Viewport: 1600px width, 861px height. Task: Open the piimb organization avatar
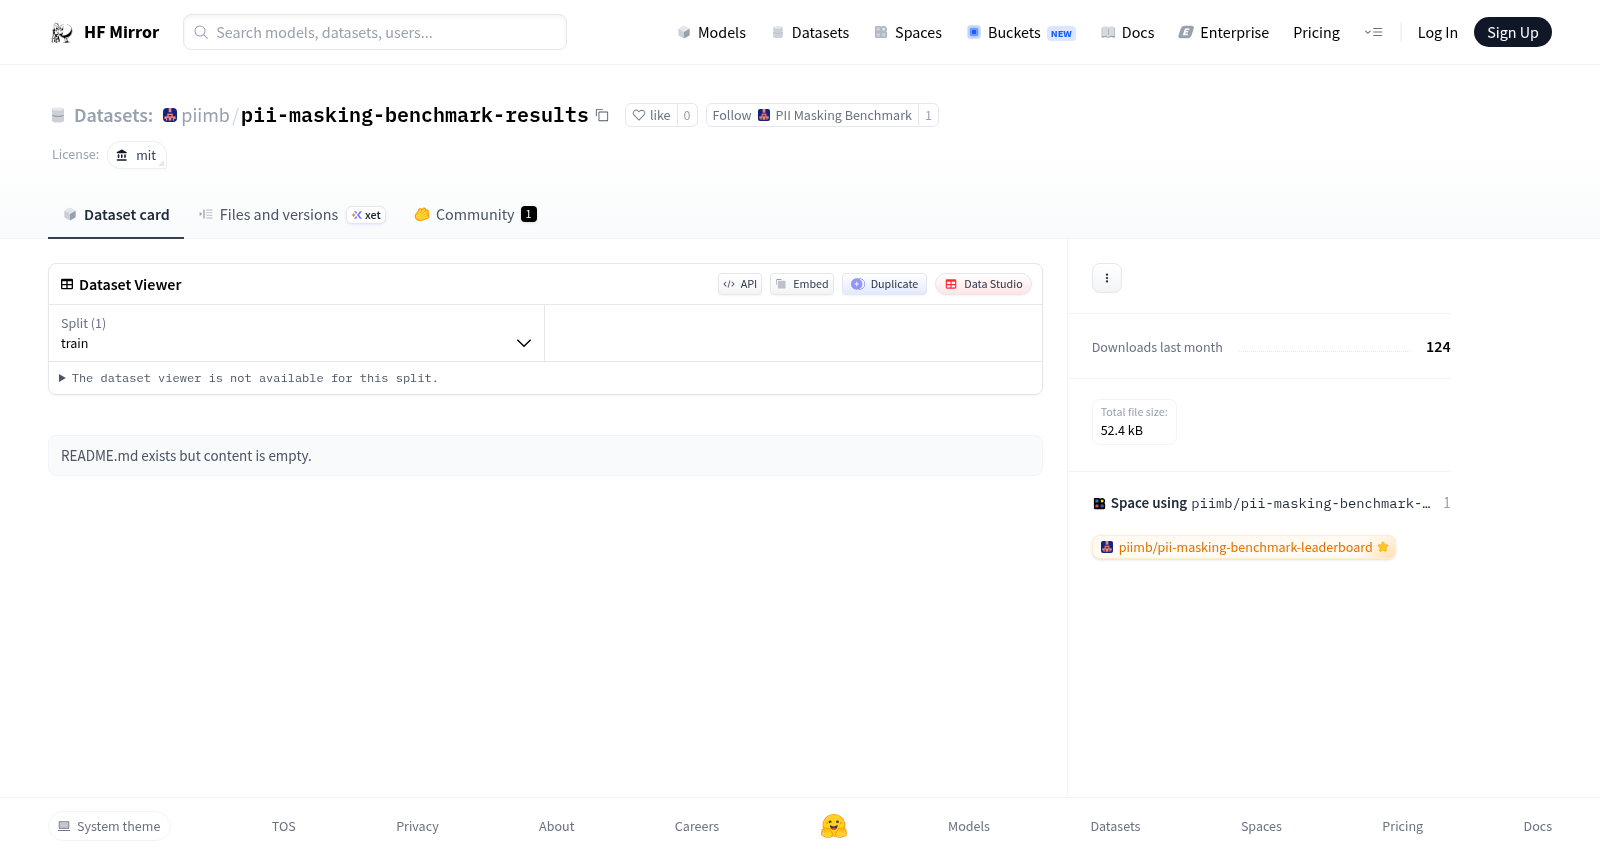pyautogui.click(x=170, y=115)
